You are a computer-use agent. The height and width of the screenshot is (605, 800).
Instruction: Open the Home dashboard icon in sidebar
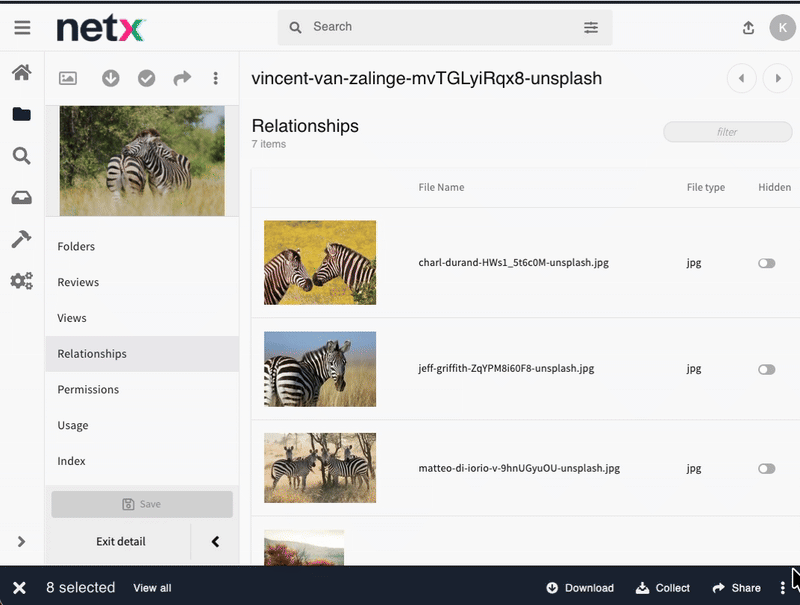[21, 73]
